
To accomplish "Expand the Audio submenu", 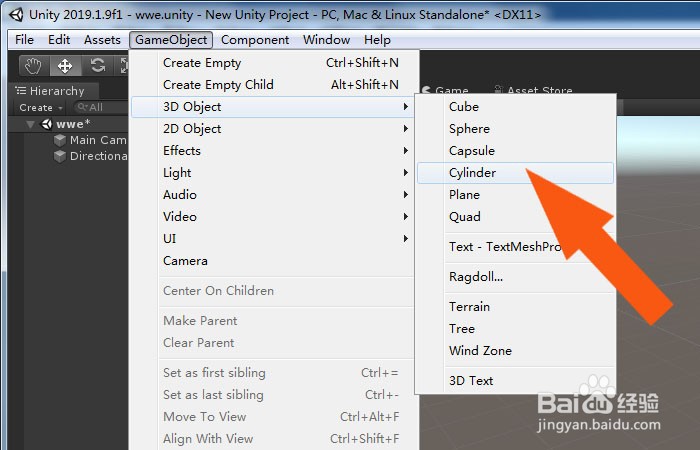I will click(x=275, y=195).
